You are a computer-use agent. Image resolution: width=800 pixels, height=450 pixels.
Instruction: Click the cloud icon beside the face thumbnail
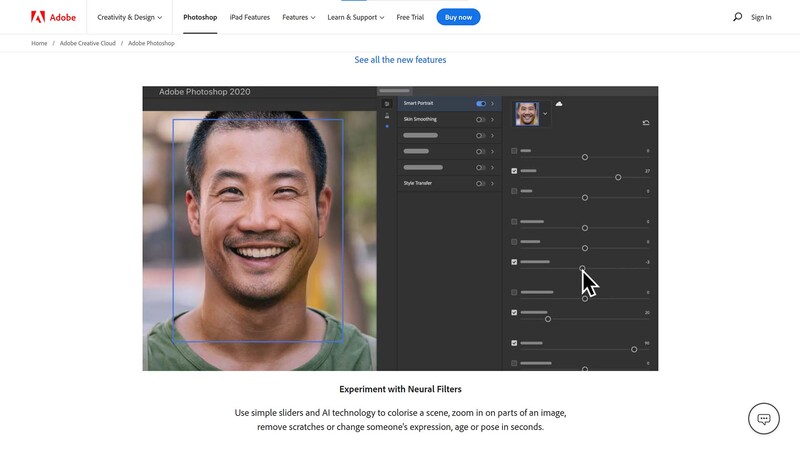[559, 104]
